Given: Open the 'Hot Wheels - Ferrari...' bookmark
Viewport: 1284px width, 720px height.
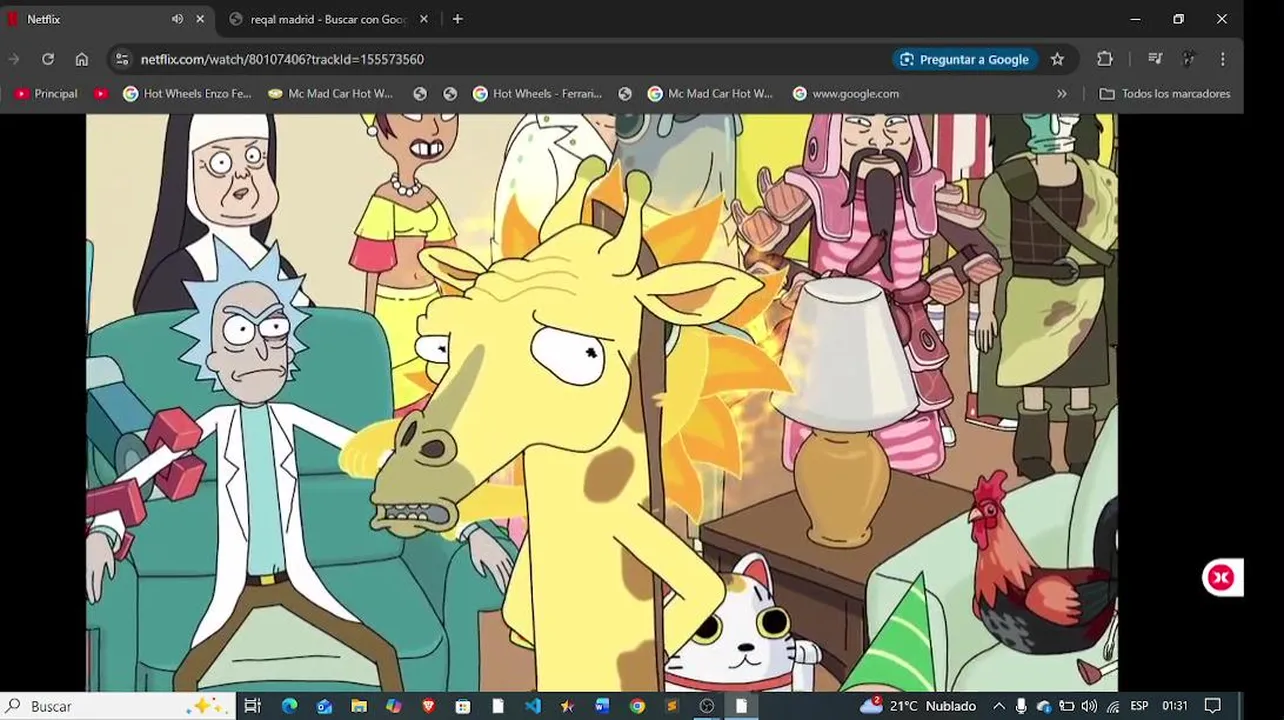Looking at the screenshot, I should click(x=537, y=93).
